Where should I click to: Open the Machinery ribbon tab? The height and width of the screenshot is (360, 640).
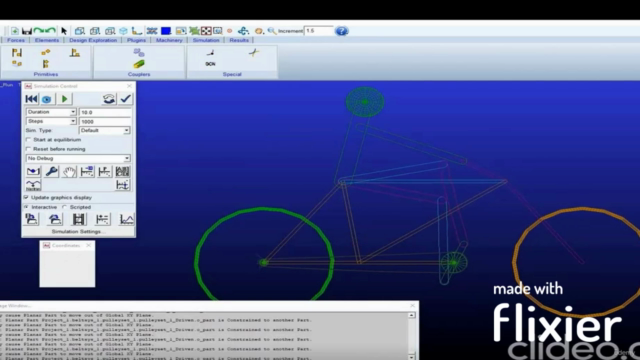(169, 40)
